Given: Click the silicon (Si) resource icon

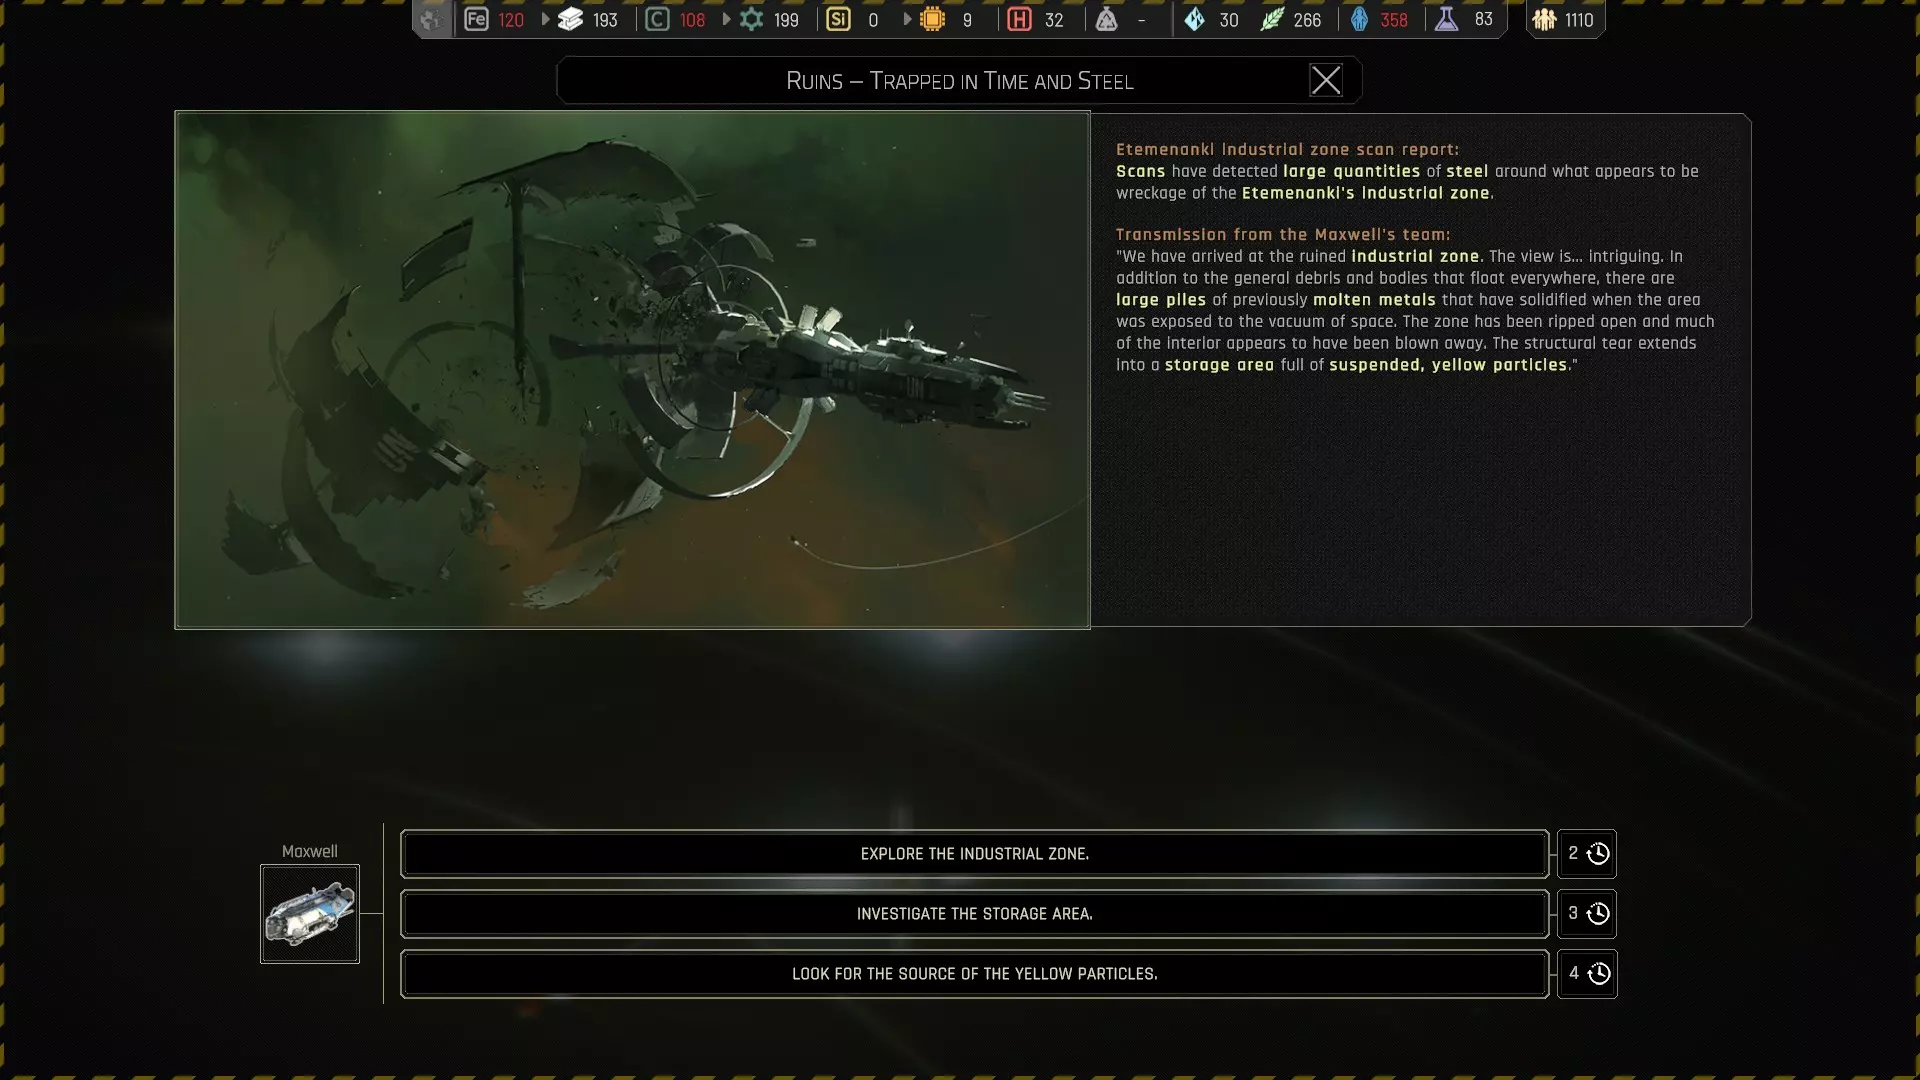Looking at the screenshot, I should tap(838, 19).
